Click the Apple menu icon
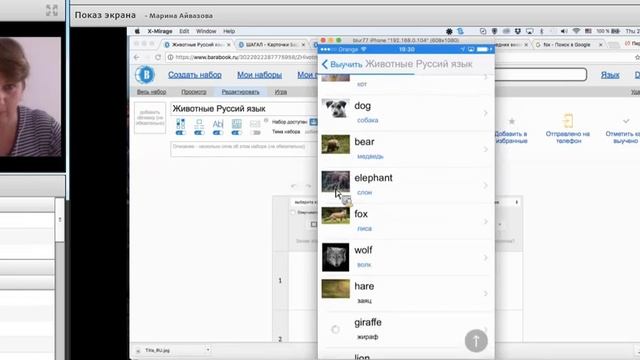 click(x=137, y=31)
